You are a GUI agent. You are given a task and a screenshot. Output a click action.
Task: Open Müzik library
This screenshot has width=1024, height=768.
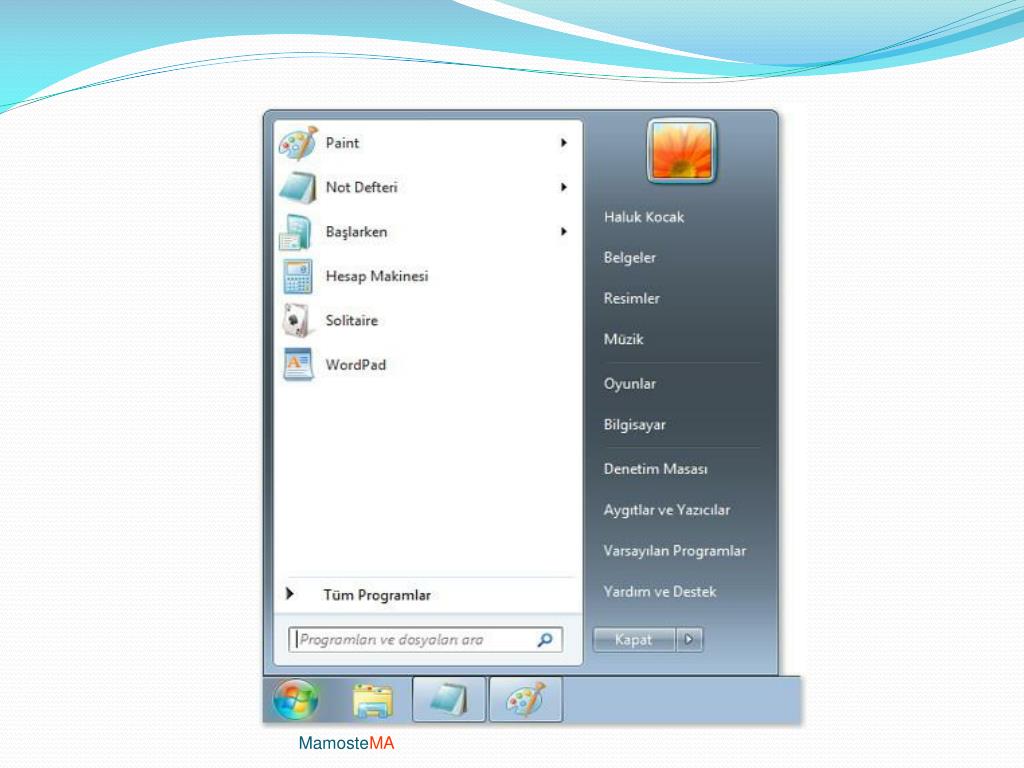624,339
